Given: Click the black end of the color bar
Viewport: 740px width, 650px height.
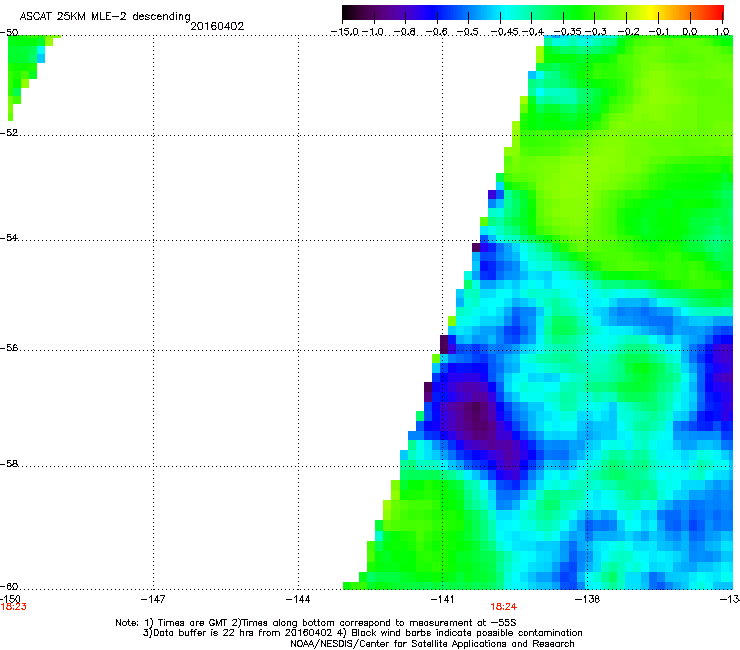Looking at the screenshot, I should [350, 13].
